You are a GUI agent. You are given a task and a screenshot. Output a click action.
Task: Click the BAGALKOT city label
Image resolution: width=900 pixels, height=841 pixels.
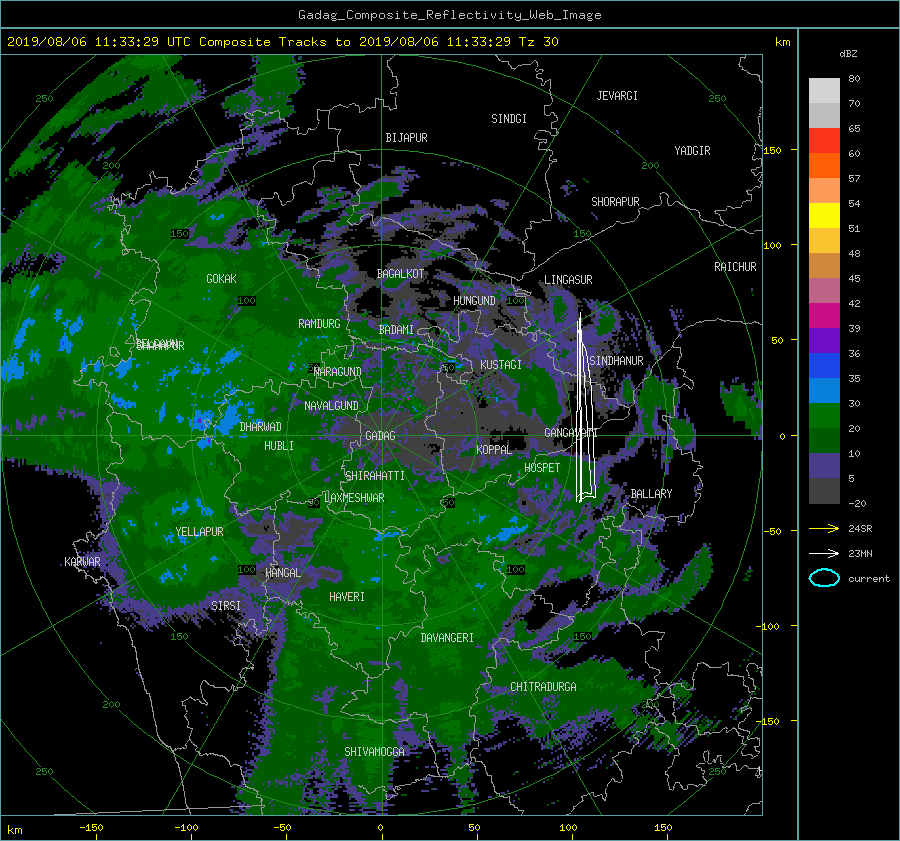click(400, 274)
